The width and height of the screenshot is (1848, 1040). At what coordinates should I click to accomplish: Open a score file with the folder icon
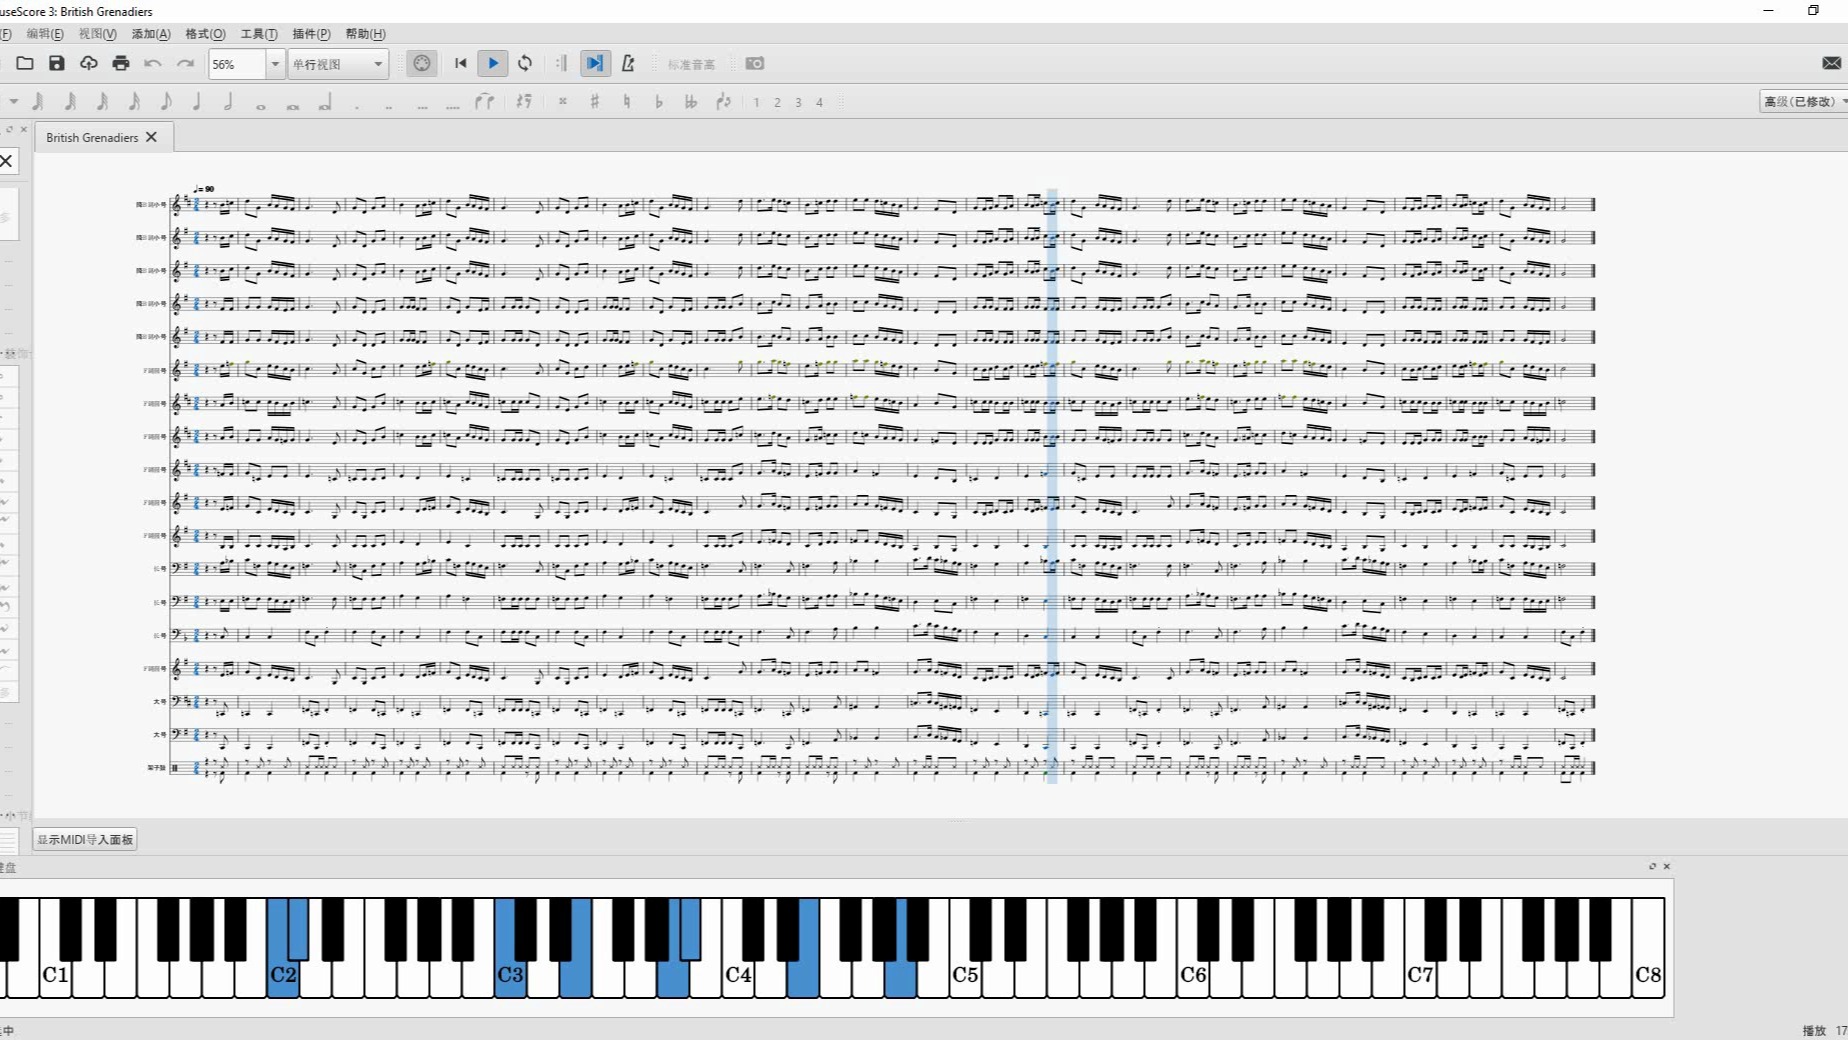25,63
